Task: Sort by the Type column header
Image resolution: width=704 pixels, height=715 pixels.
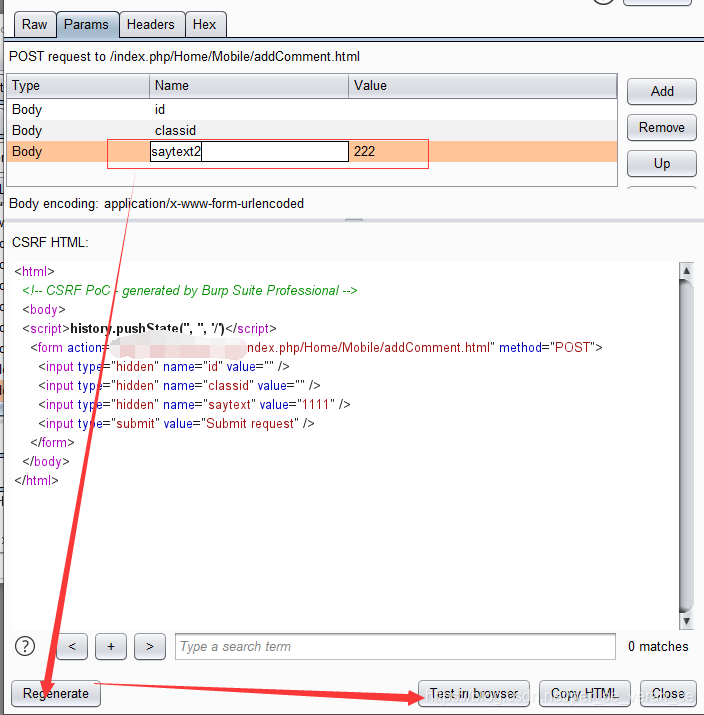Action: pos(78,86)
